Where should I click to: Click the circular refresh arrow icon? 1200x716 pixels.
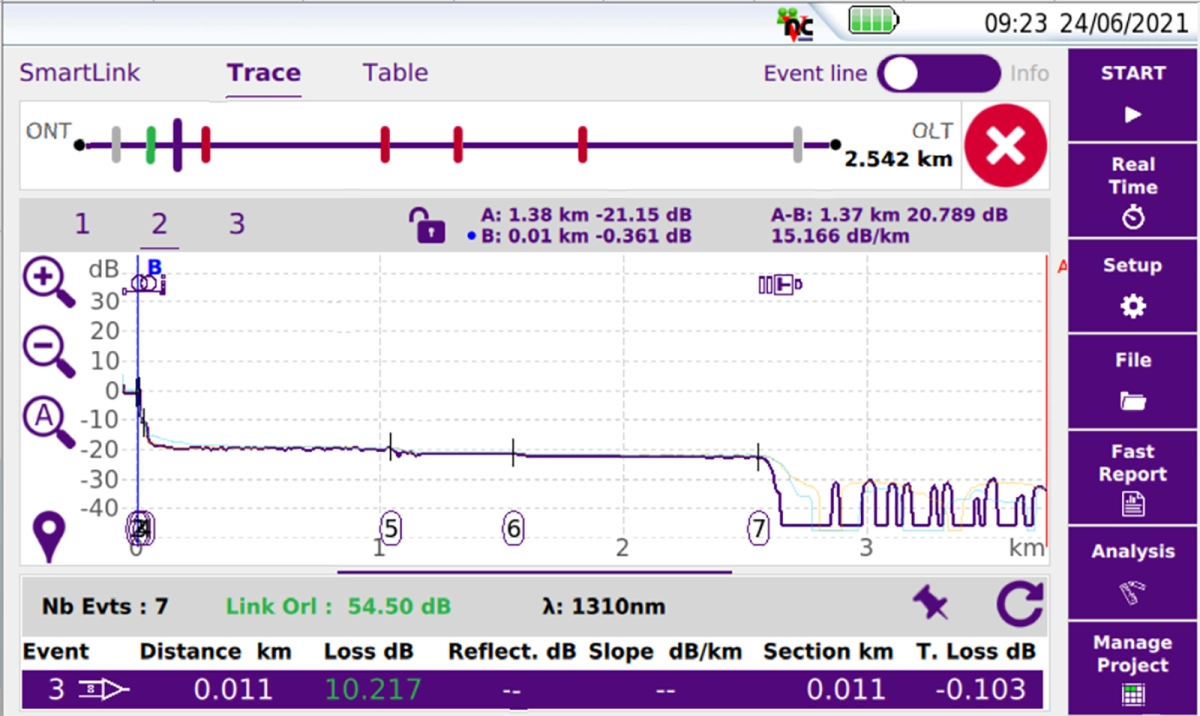[1019, 604]
